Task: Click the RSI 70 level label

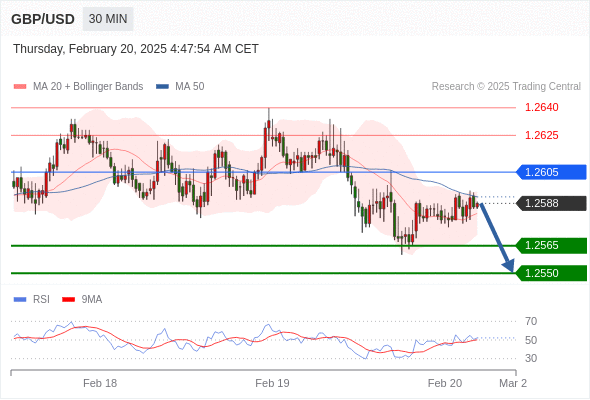Action: 531,321
